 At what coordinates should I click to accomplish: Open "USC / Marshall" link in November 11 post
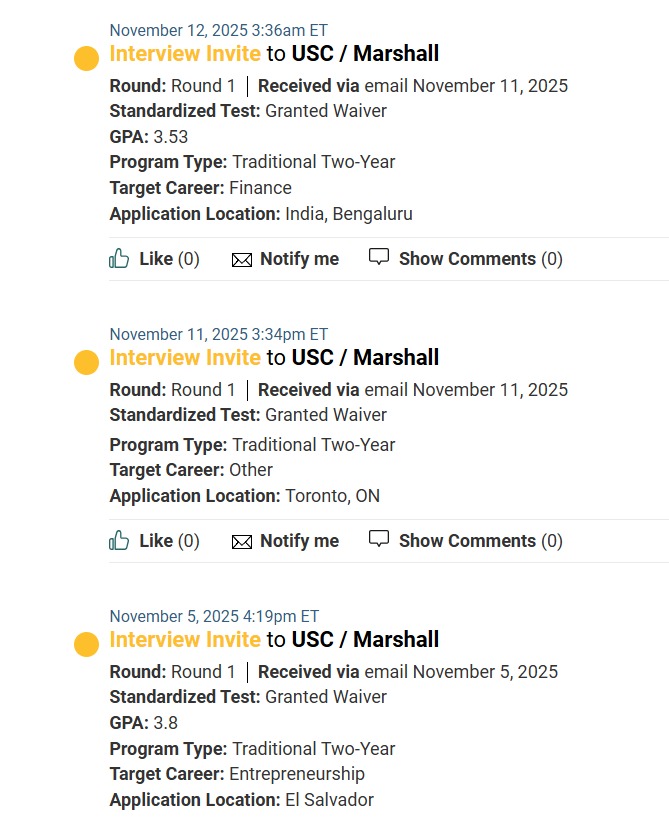(365, 357)
